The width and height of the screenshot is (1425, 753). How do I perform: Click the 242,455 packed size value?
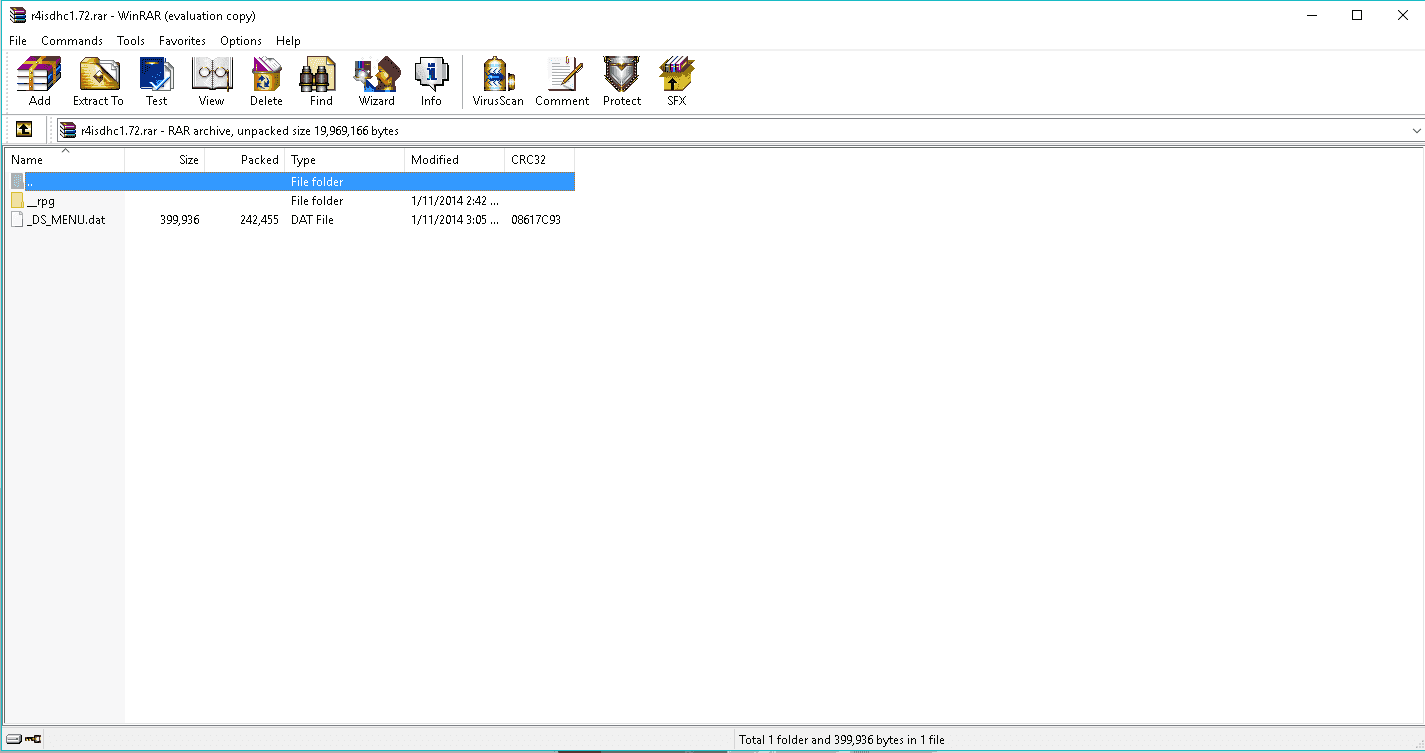pos(259,220)
